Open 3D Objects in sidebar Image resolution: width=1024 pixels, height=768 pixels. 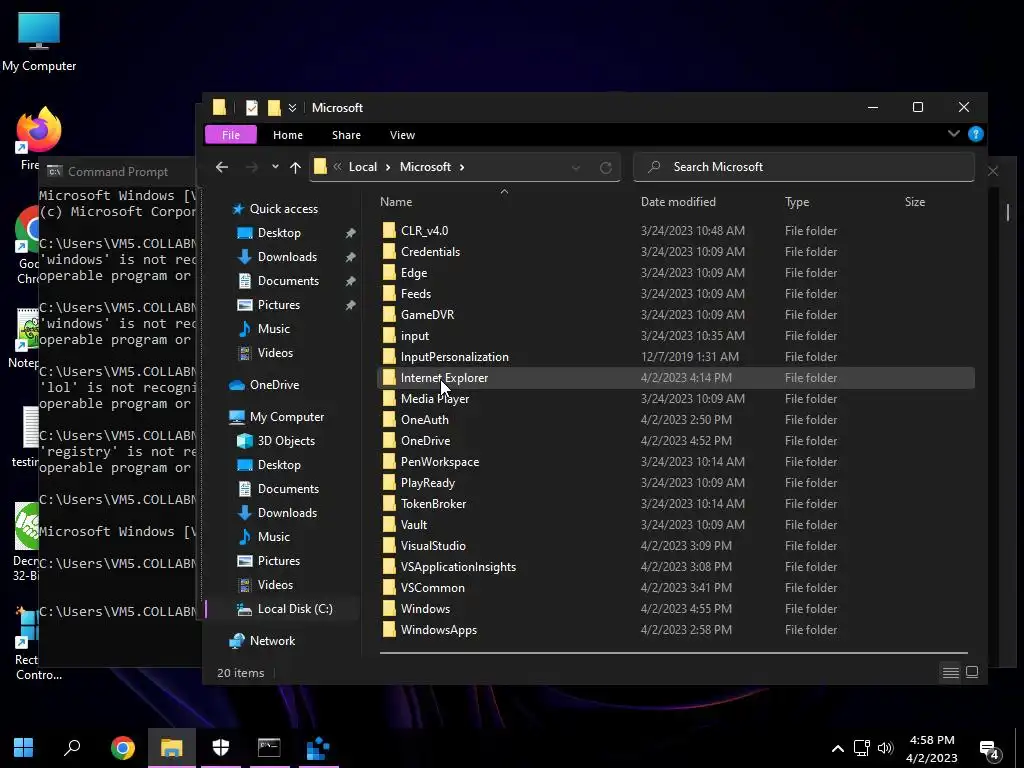276,441
